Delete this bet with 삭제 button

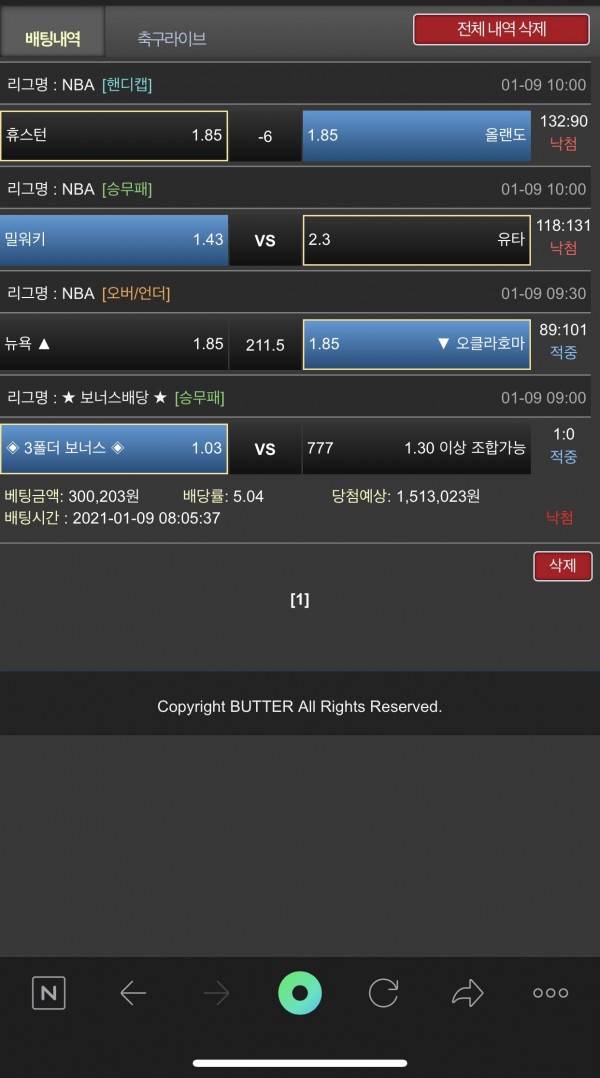pyautogui.click(x=563, y=566)
